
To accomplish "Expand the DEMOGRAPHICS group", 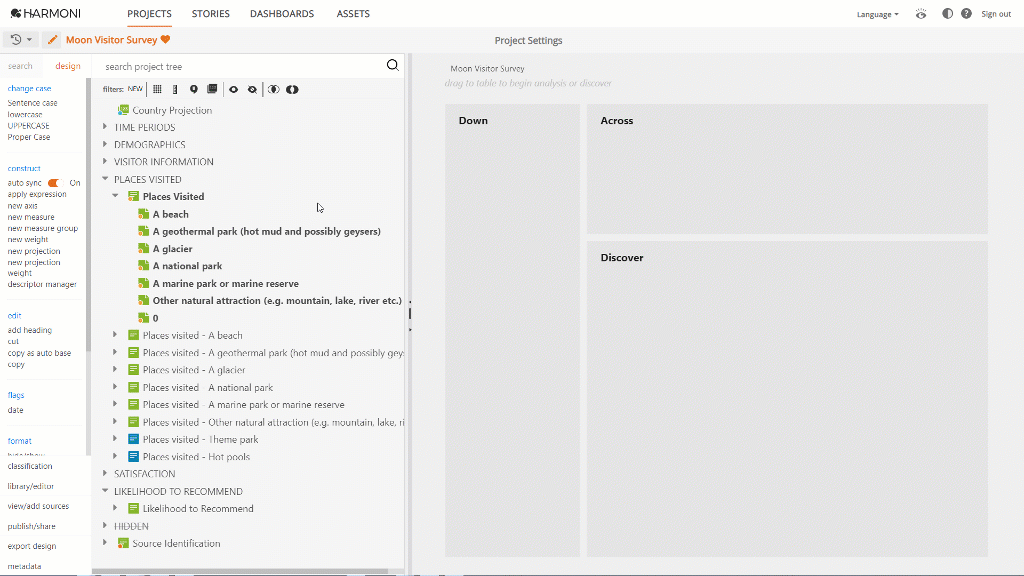I will point(105,144).
